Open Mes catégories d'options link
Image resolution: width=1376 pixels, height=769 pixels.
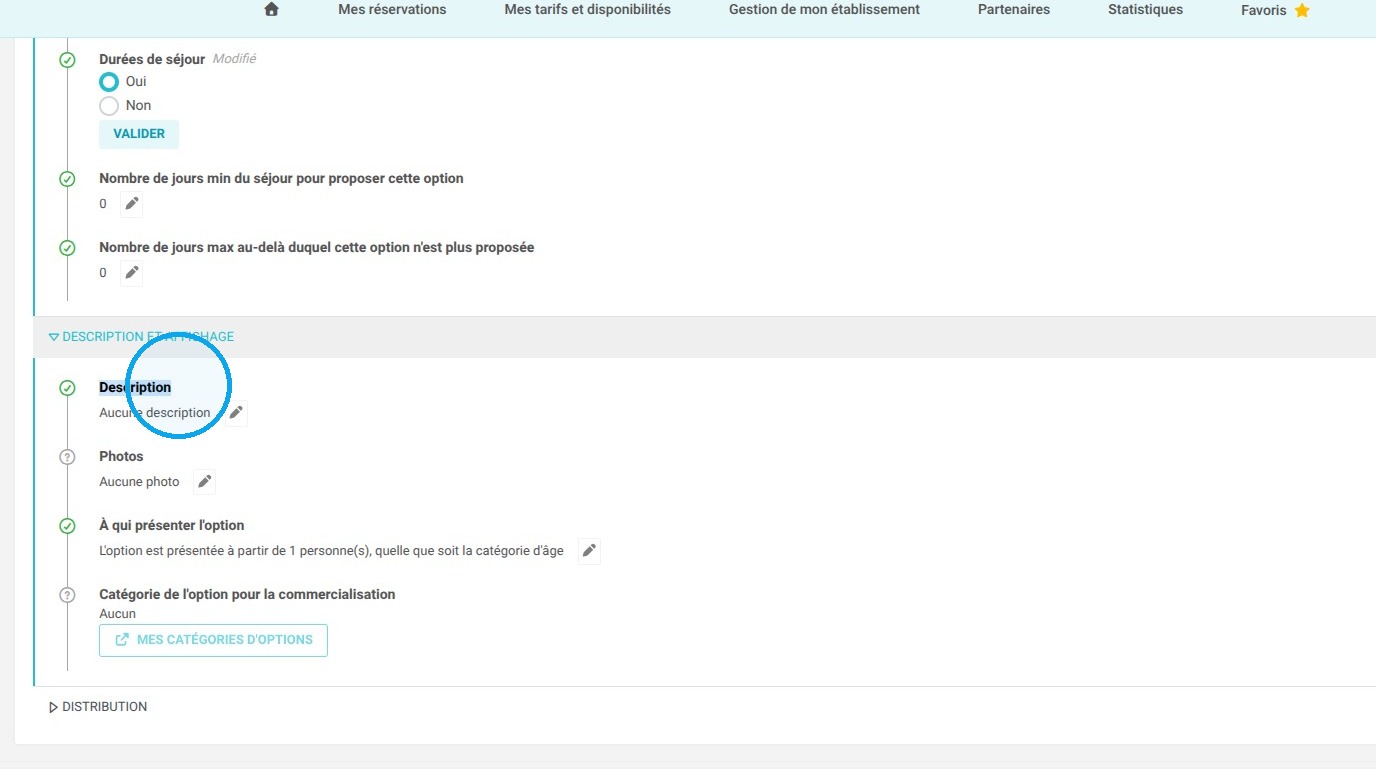click(213, 640)
